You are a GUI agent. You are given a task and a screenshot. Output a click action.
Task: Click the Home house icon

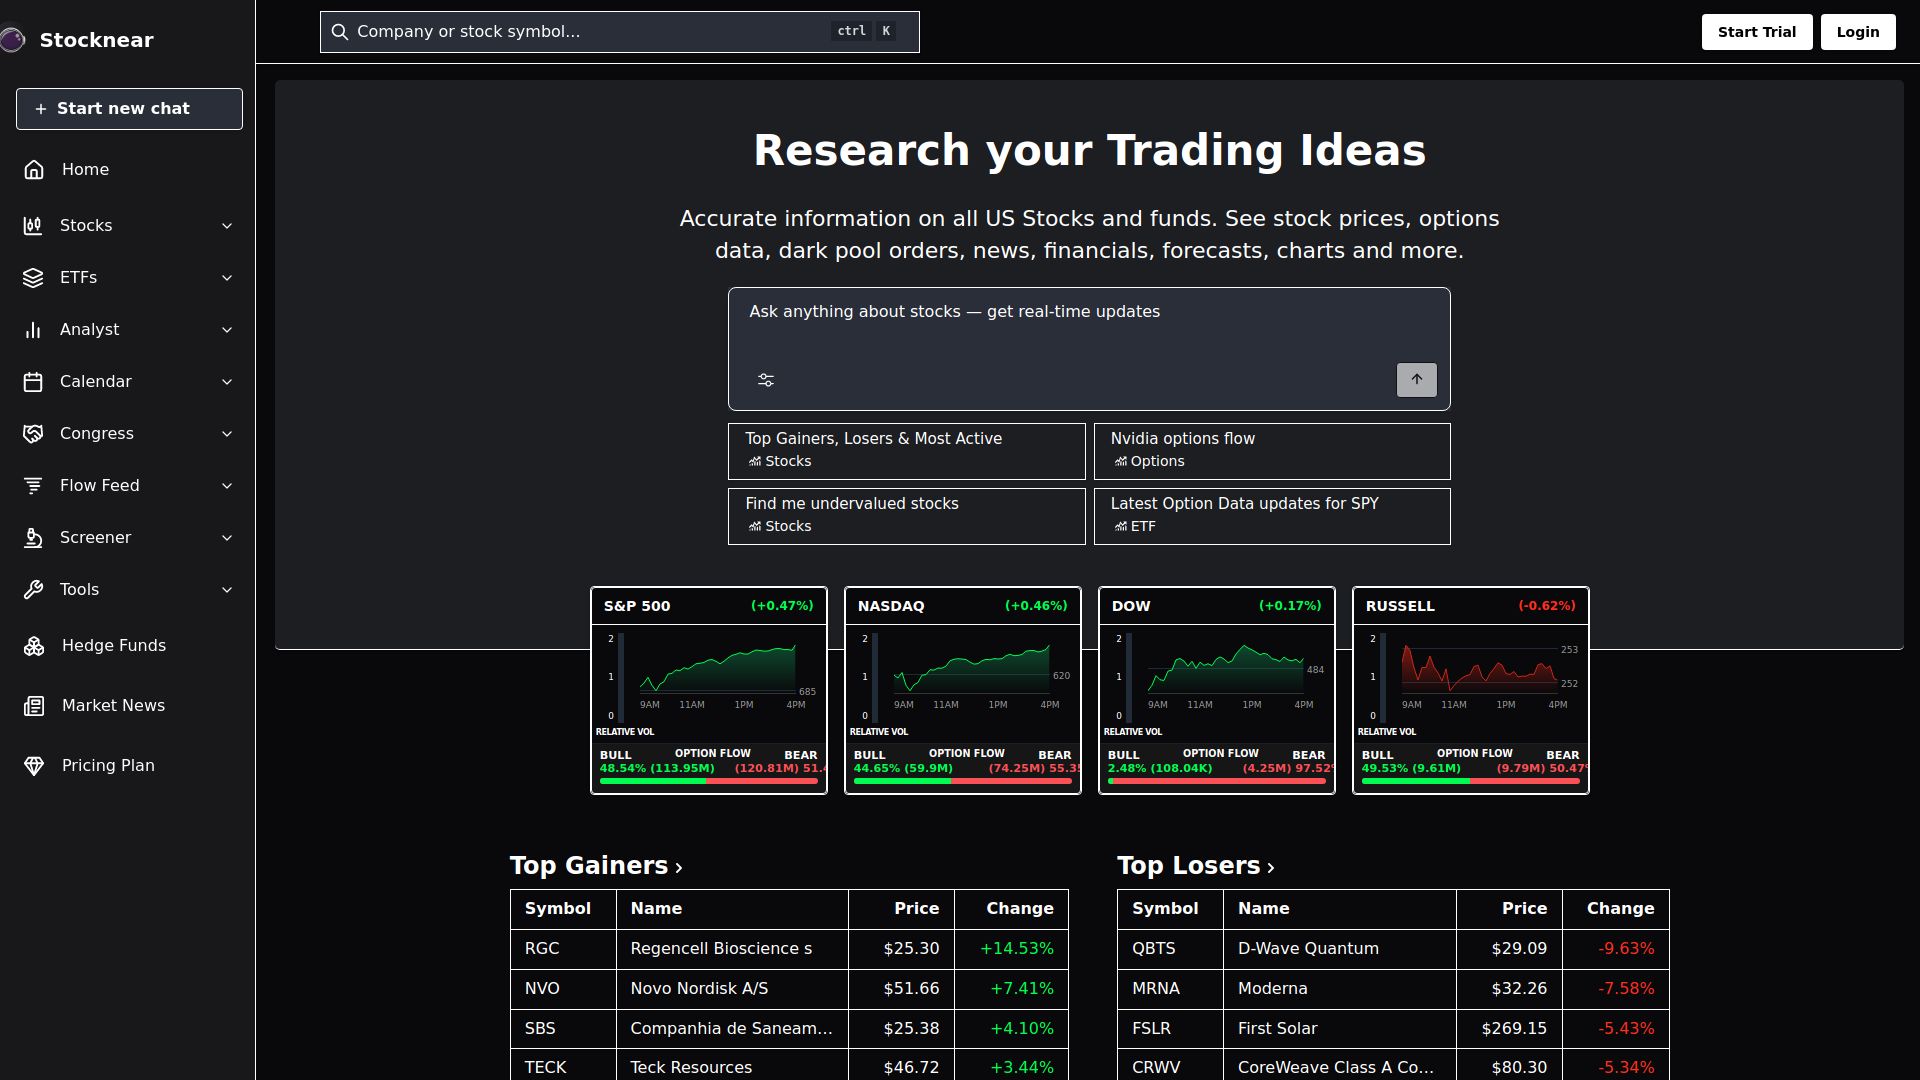click(x=34, y=170)
